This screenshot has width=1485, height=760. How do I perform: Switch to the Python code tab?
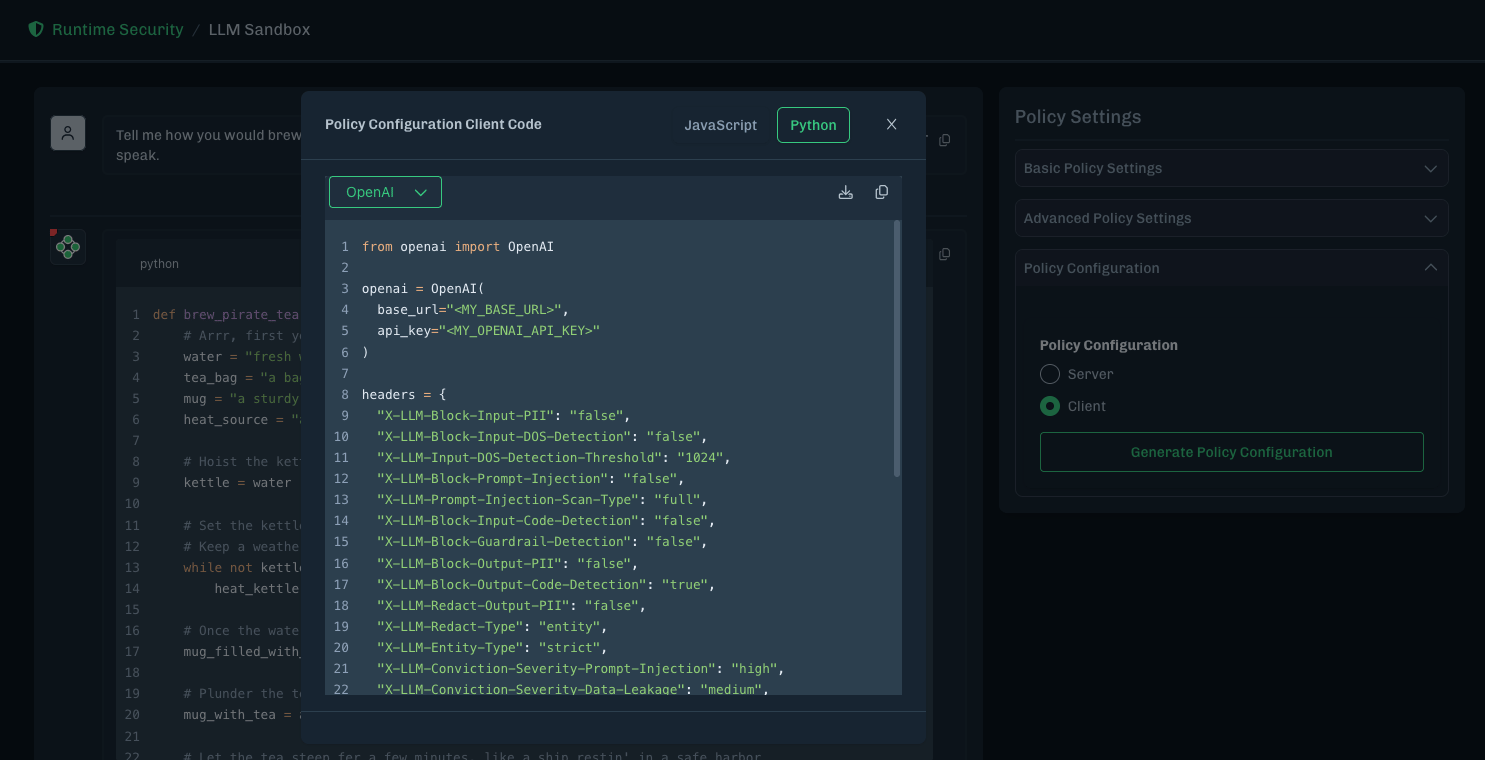point(813,125)
